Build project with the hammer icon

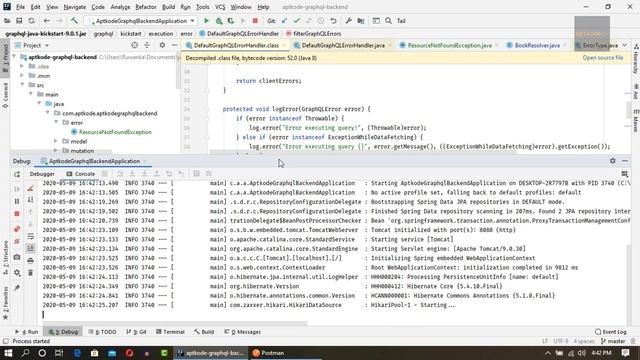point(74,21)
